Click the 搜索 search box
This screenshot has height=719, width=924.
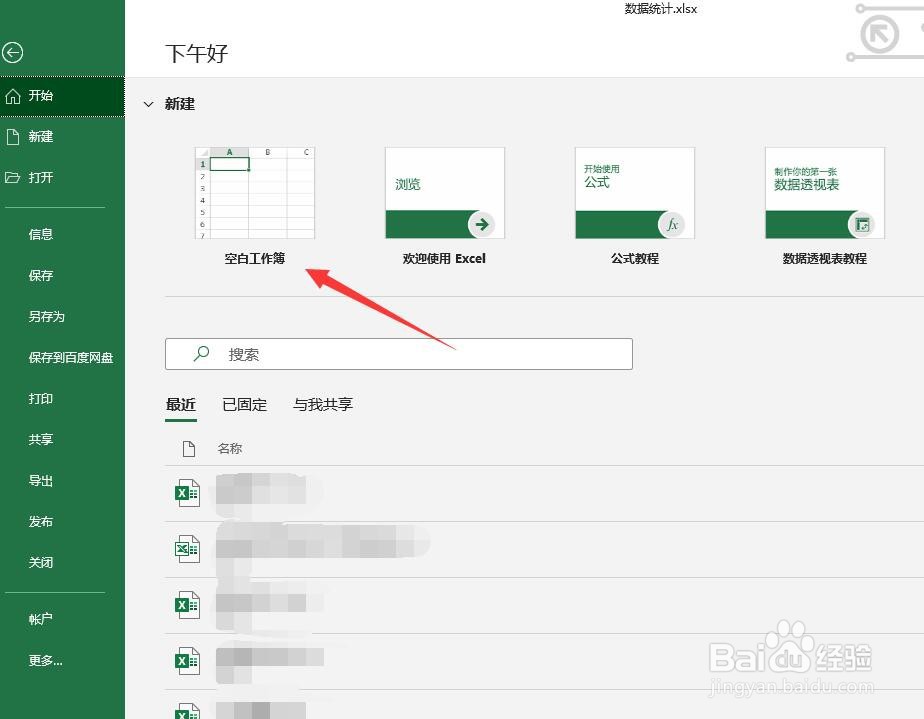[x=399, y=354]
